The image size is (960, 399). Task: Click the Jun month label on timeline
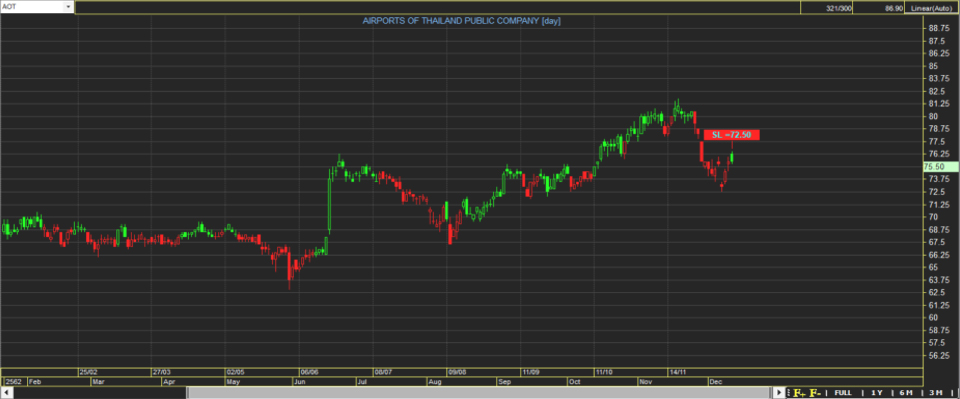pyautogui.click(x=299, y=381)
